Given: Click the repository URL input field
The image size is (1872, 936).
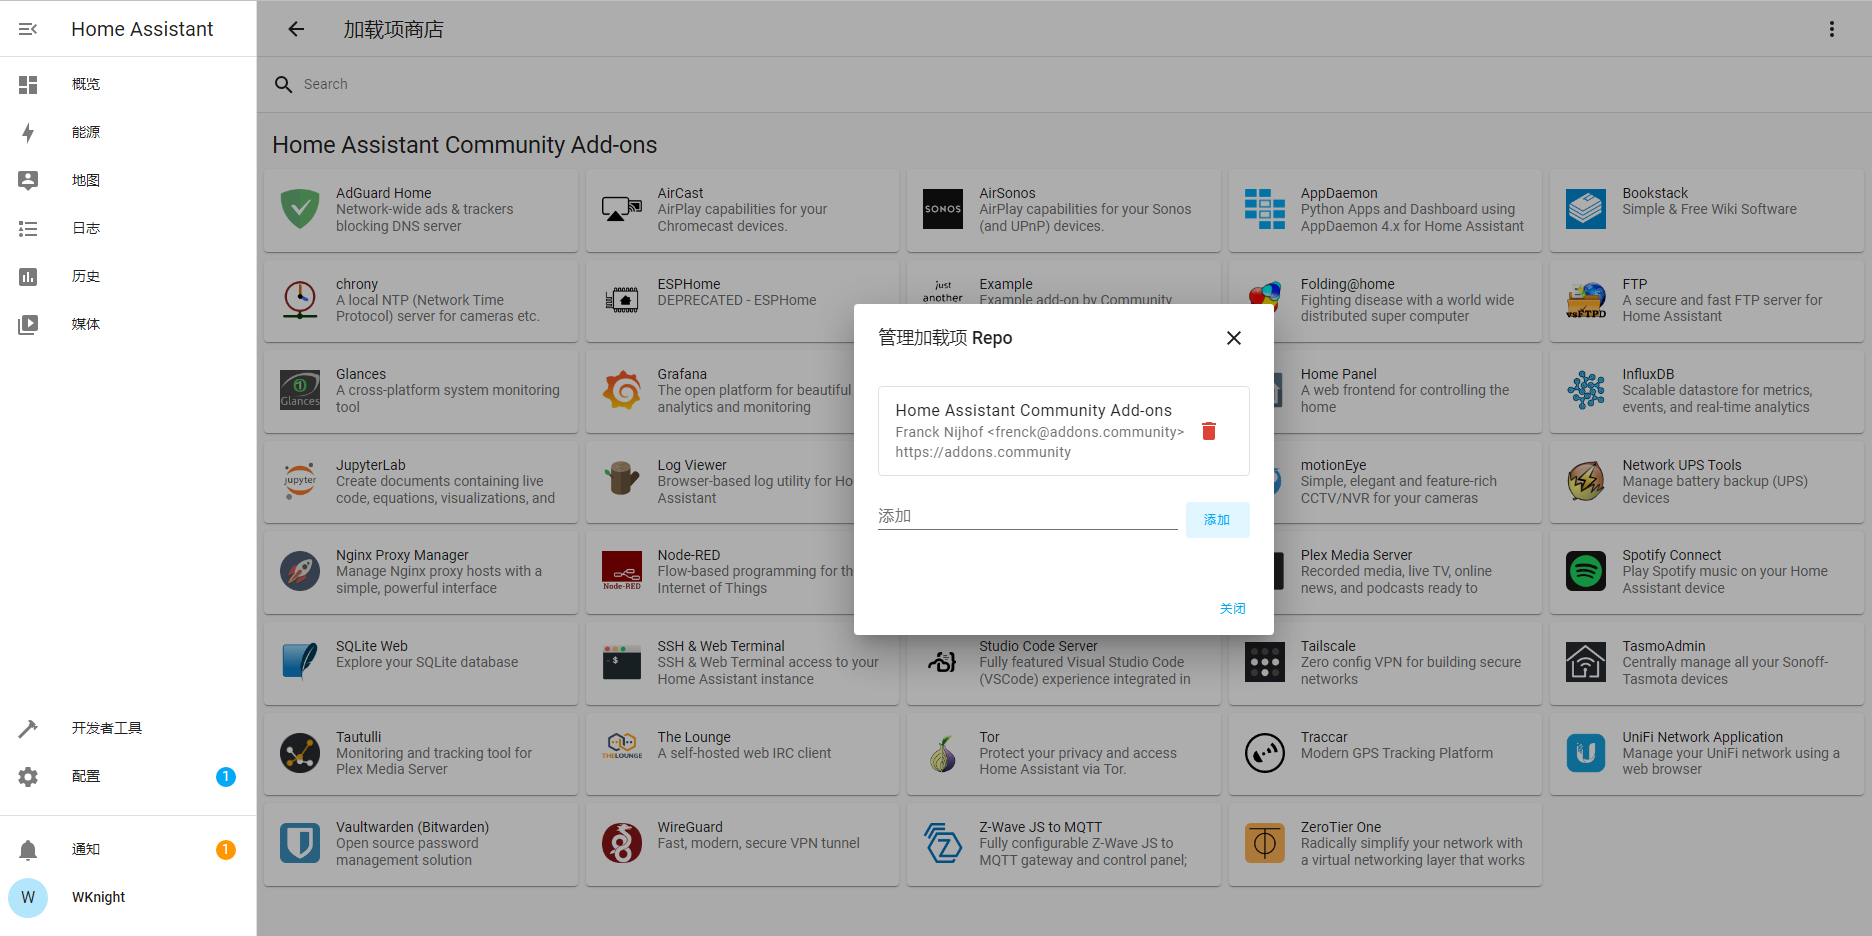Looking at the screenshot, I should click(x=1026, y=517).
